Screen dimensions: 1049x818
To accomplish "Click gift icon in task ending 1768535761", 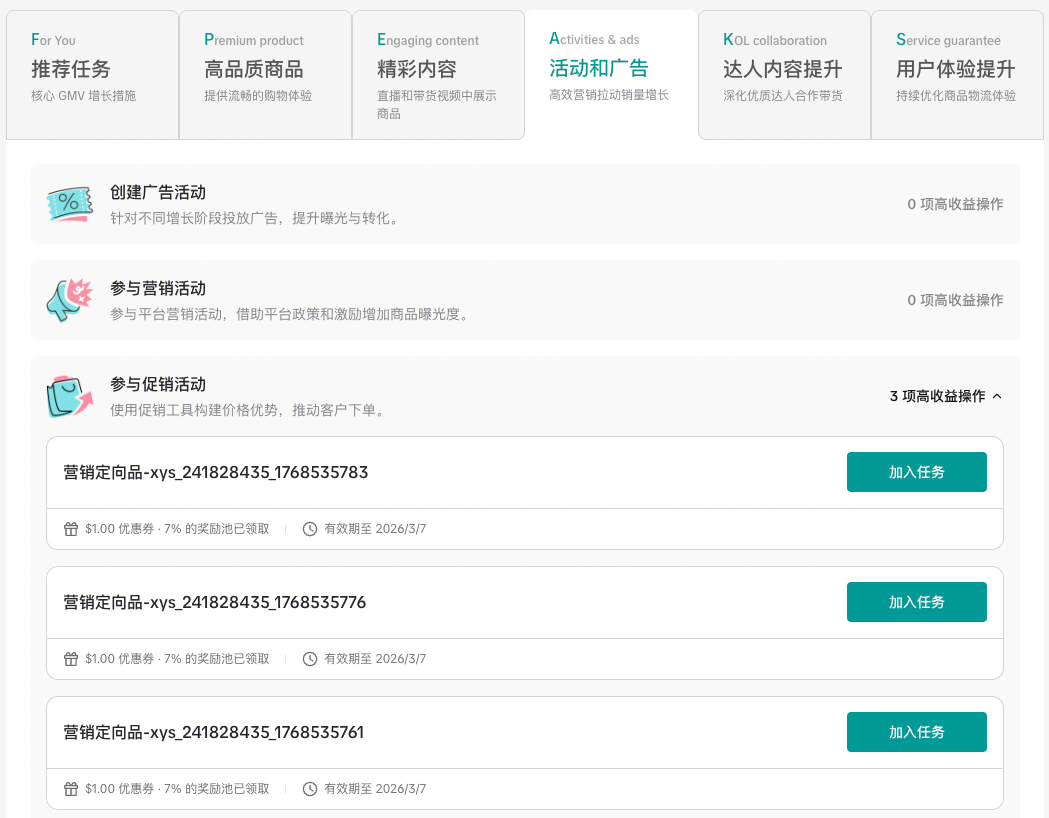I will point(71,789).
